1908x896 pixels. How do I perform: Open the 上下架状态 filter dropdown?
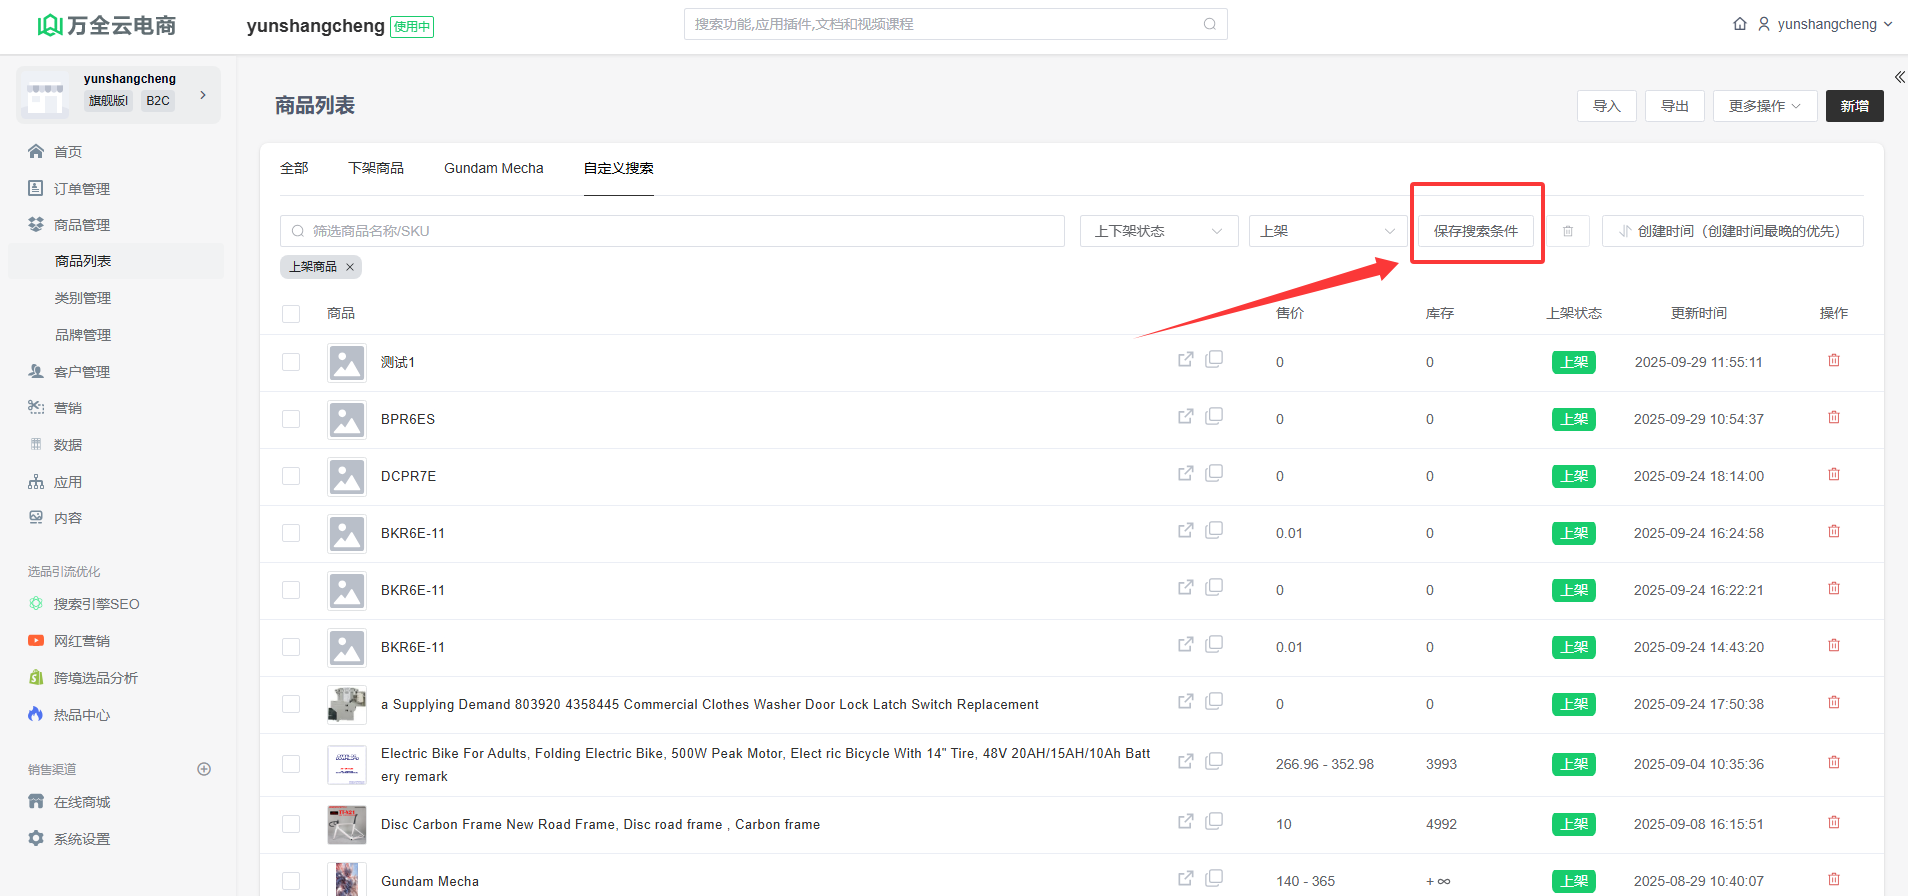click(1158, 231)
